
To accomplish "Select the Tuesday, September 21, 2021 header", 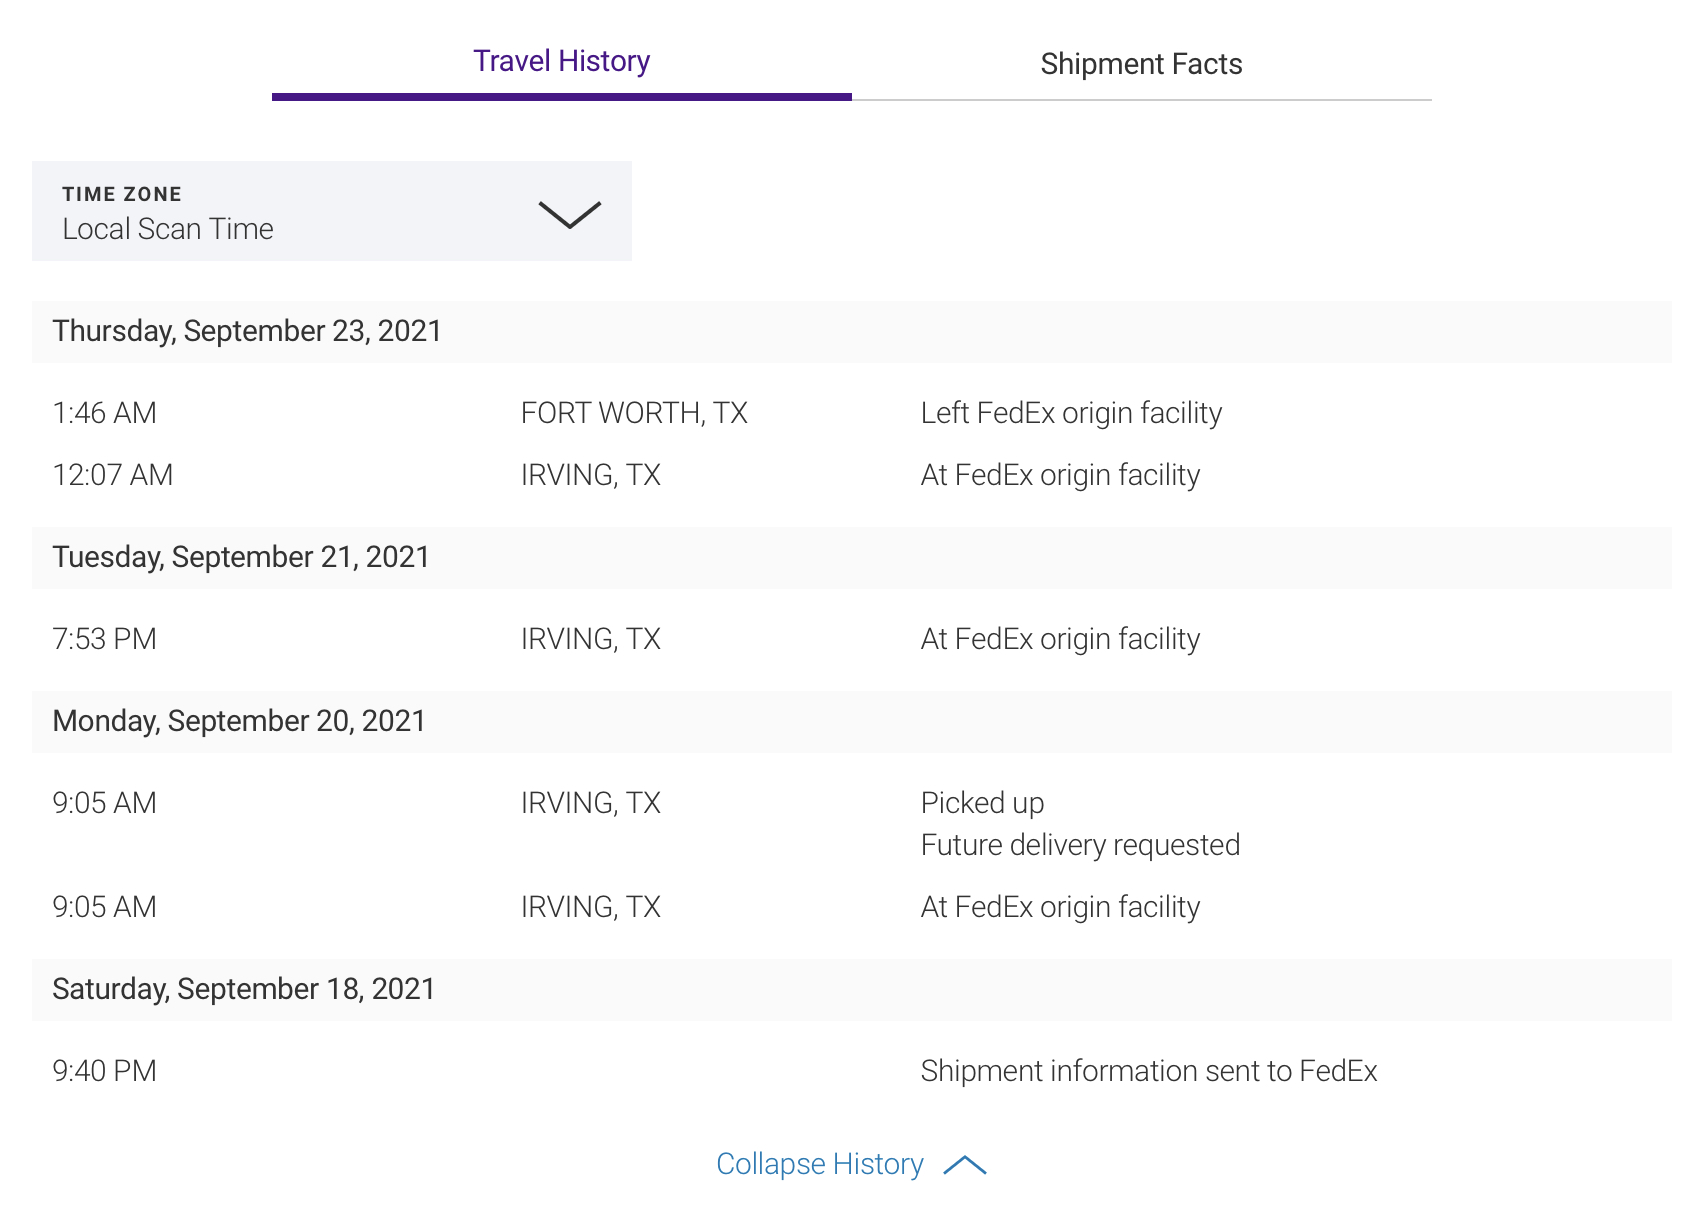I will (852, 558).
